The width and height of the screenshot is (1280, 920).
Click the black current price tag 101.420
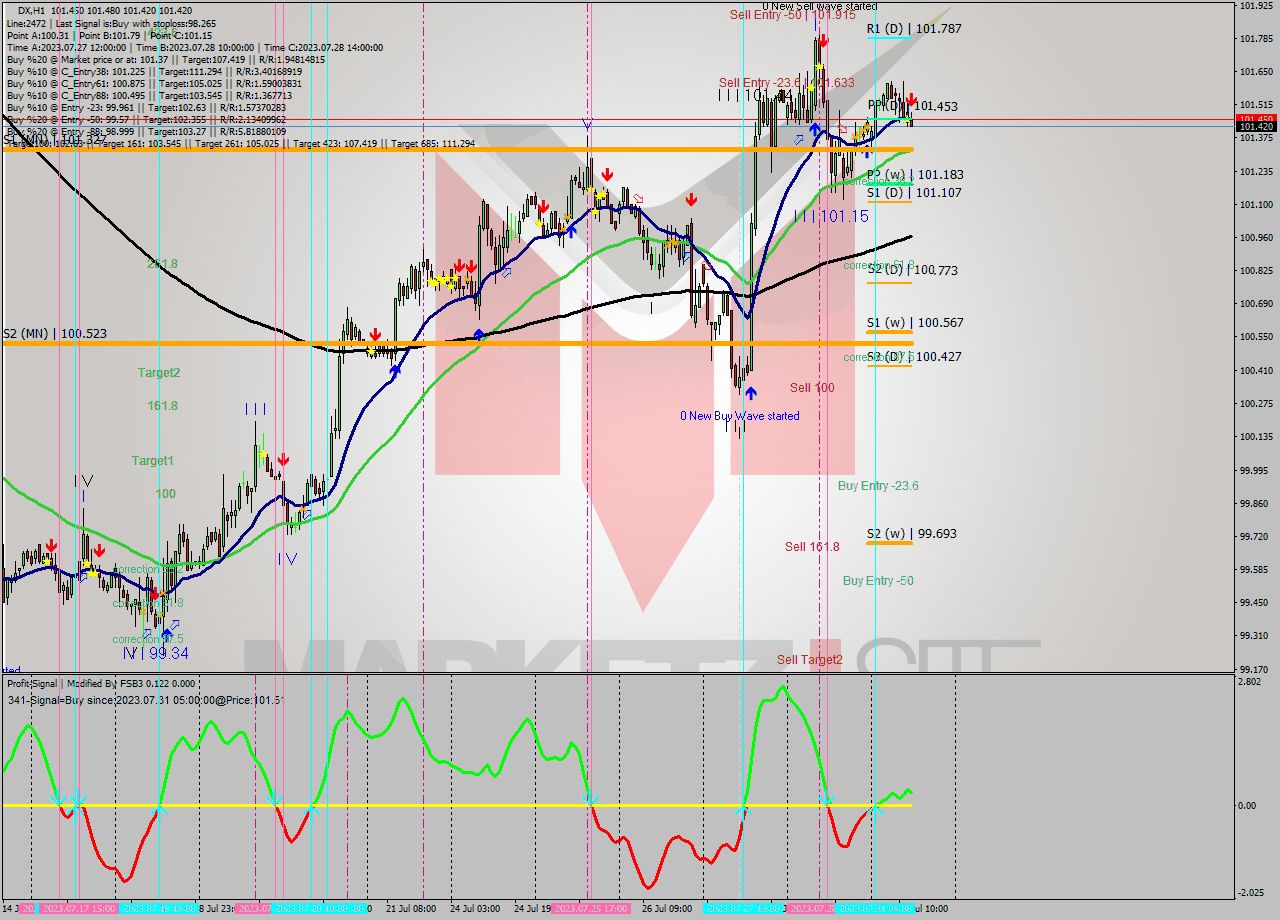pos(1256,127)
